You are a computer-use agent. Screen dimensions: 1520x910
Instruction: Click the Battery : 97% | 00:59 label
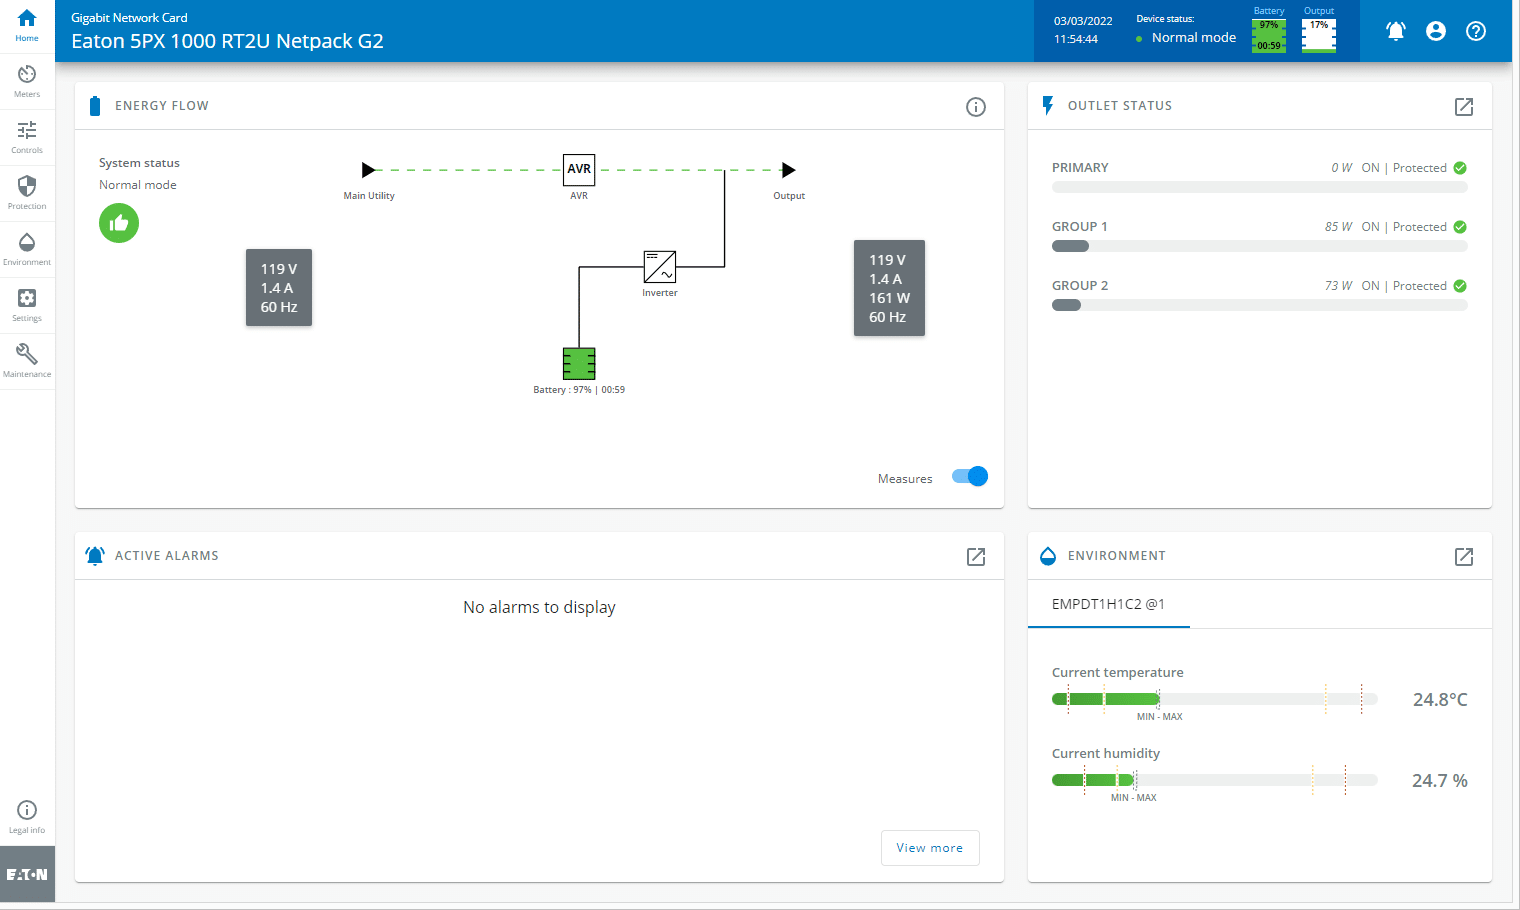click(579, 390)
